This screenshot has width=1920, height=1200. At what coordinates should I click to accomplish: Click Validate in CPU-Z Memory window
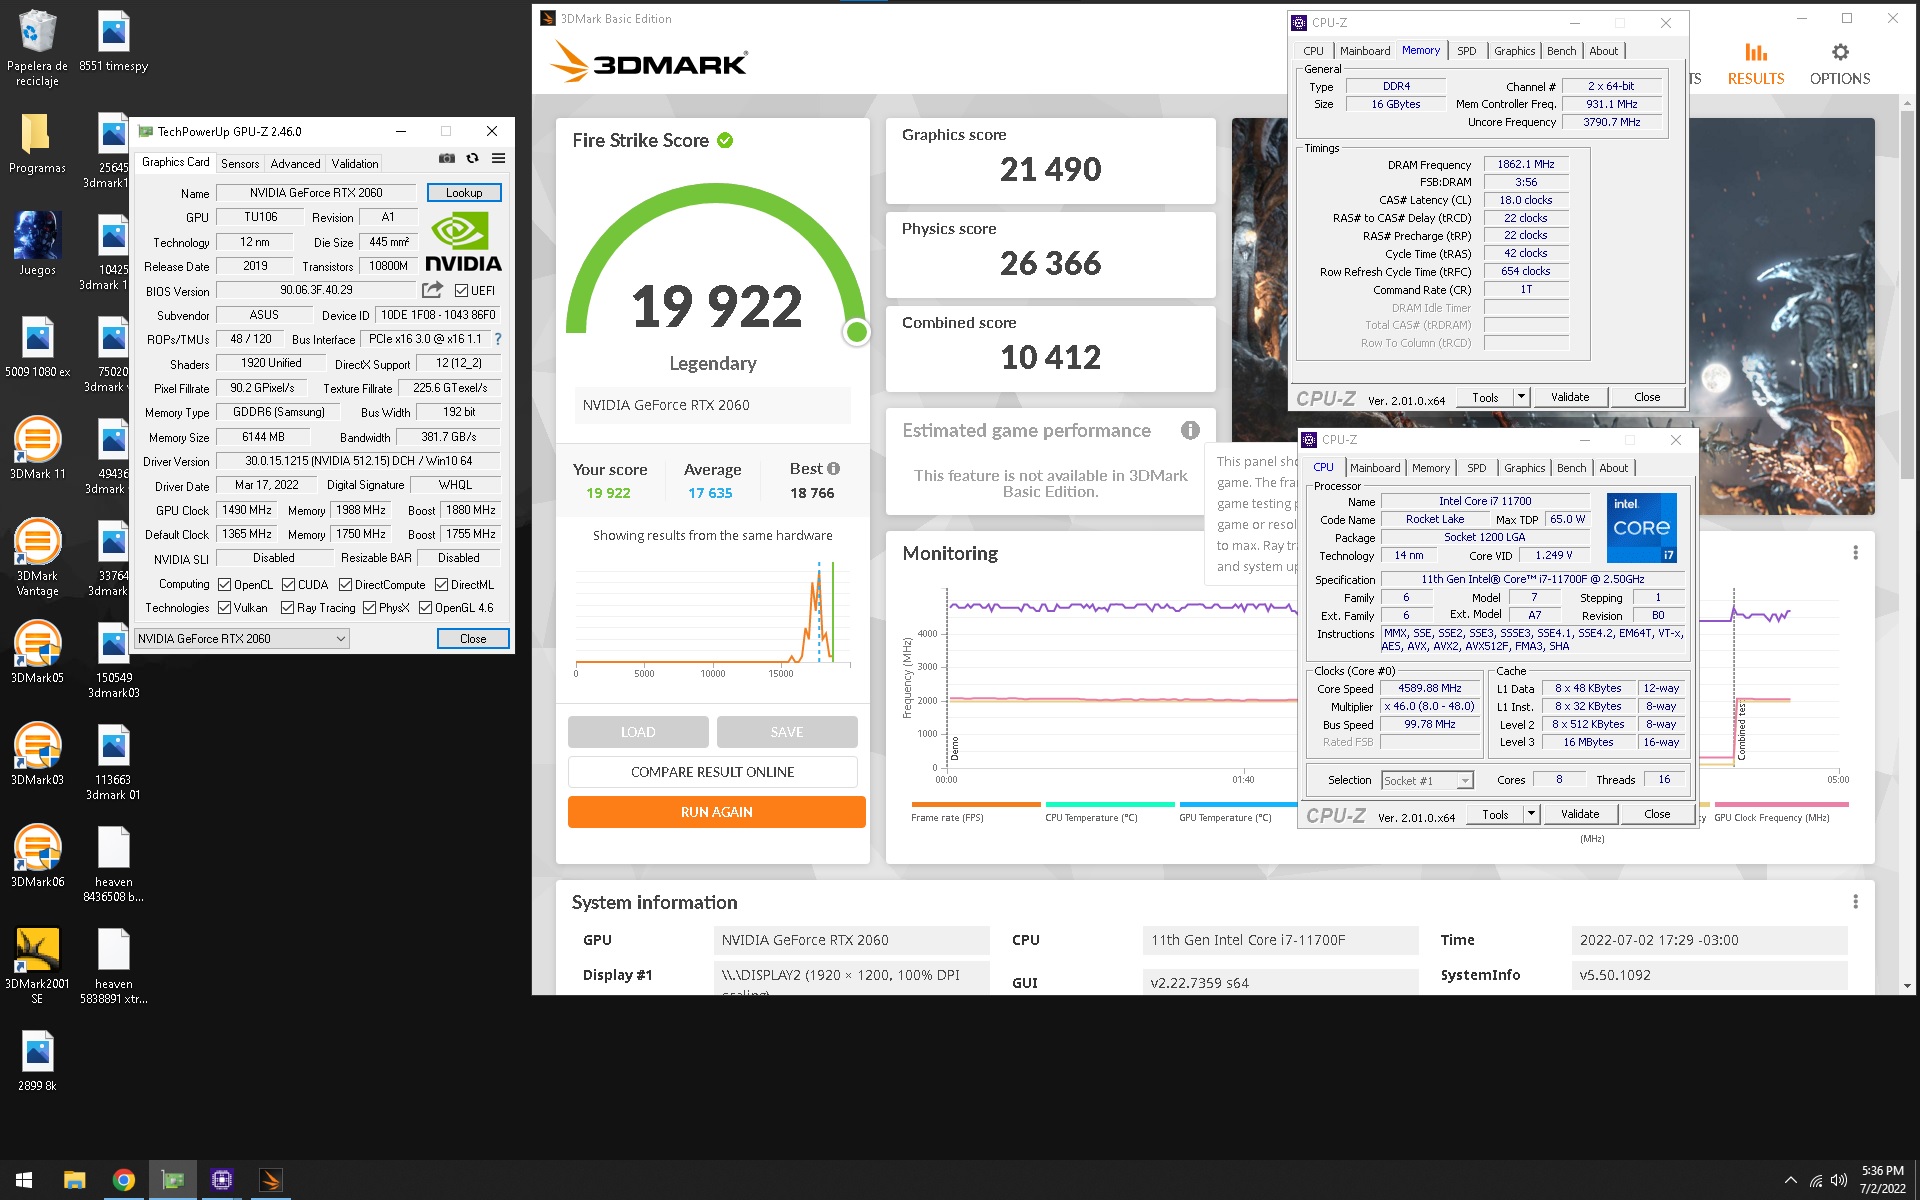pyautogui.click(x=1570, y=397)
